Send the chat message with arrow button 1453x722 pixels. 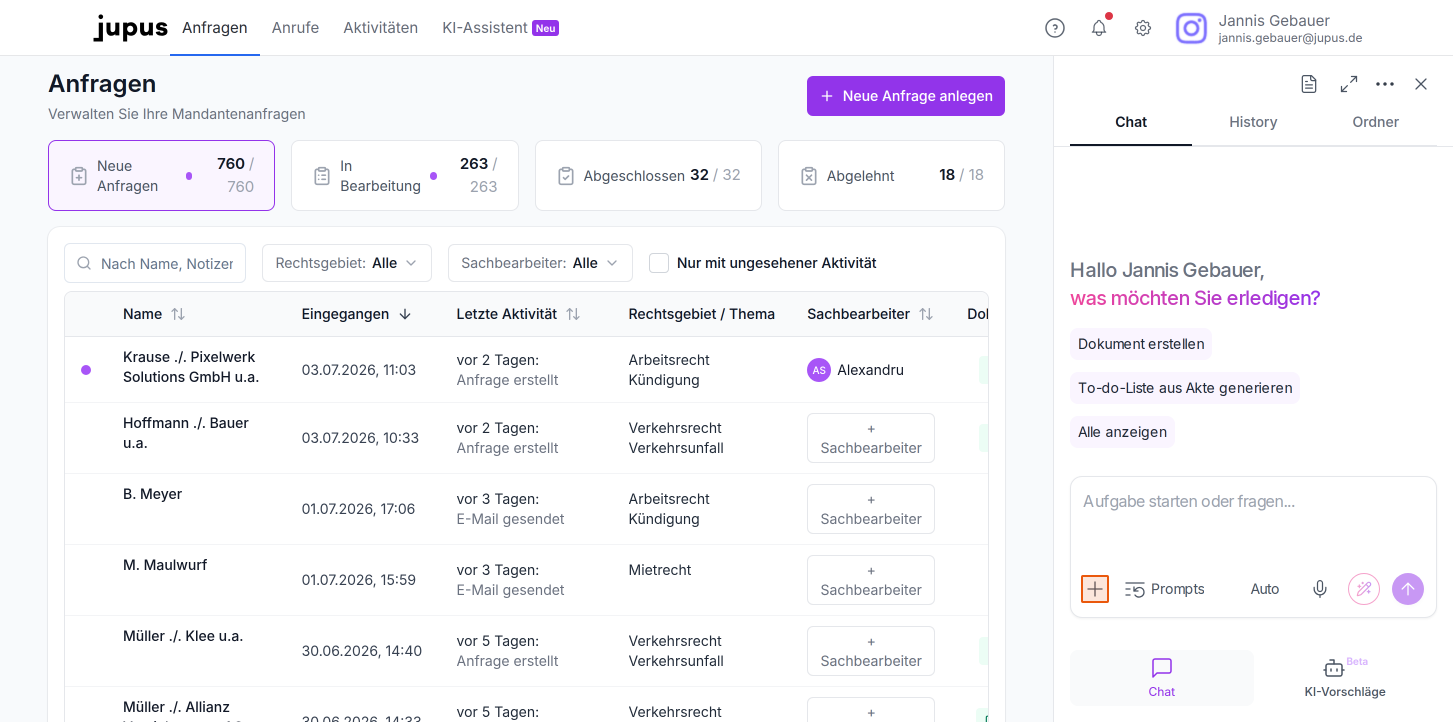coord(1408,589)
